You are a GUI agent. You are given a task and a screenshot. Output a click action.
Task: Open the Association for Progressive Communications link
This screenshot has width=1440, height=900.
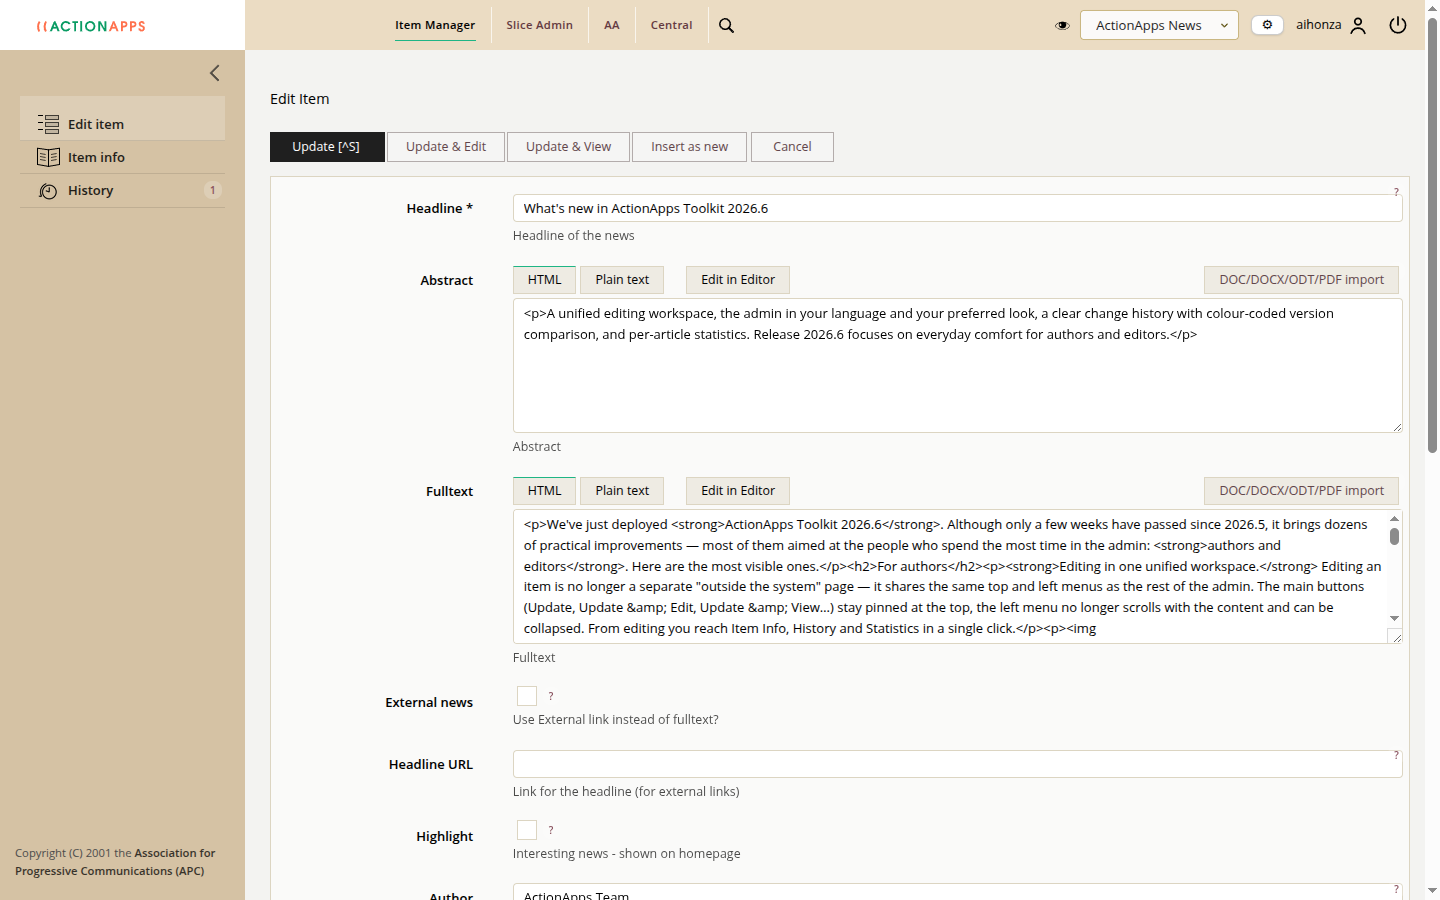click(x=115, y=862)
